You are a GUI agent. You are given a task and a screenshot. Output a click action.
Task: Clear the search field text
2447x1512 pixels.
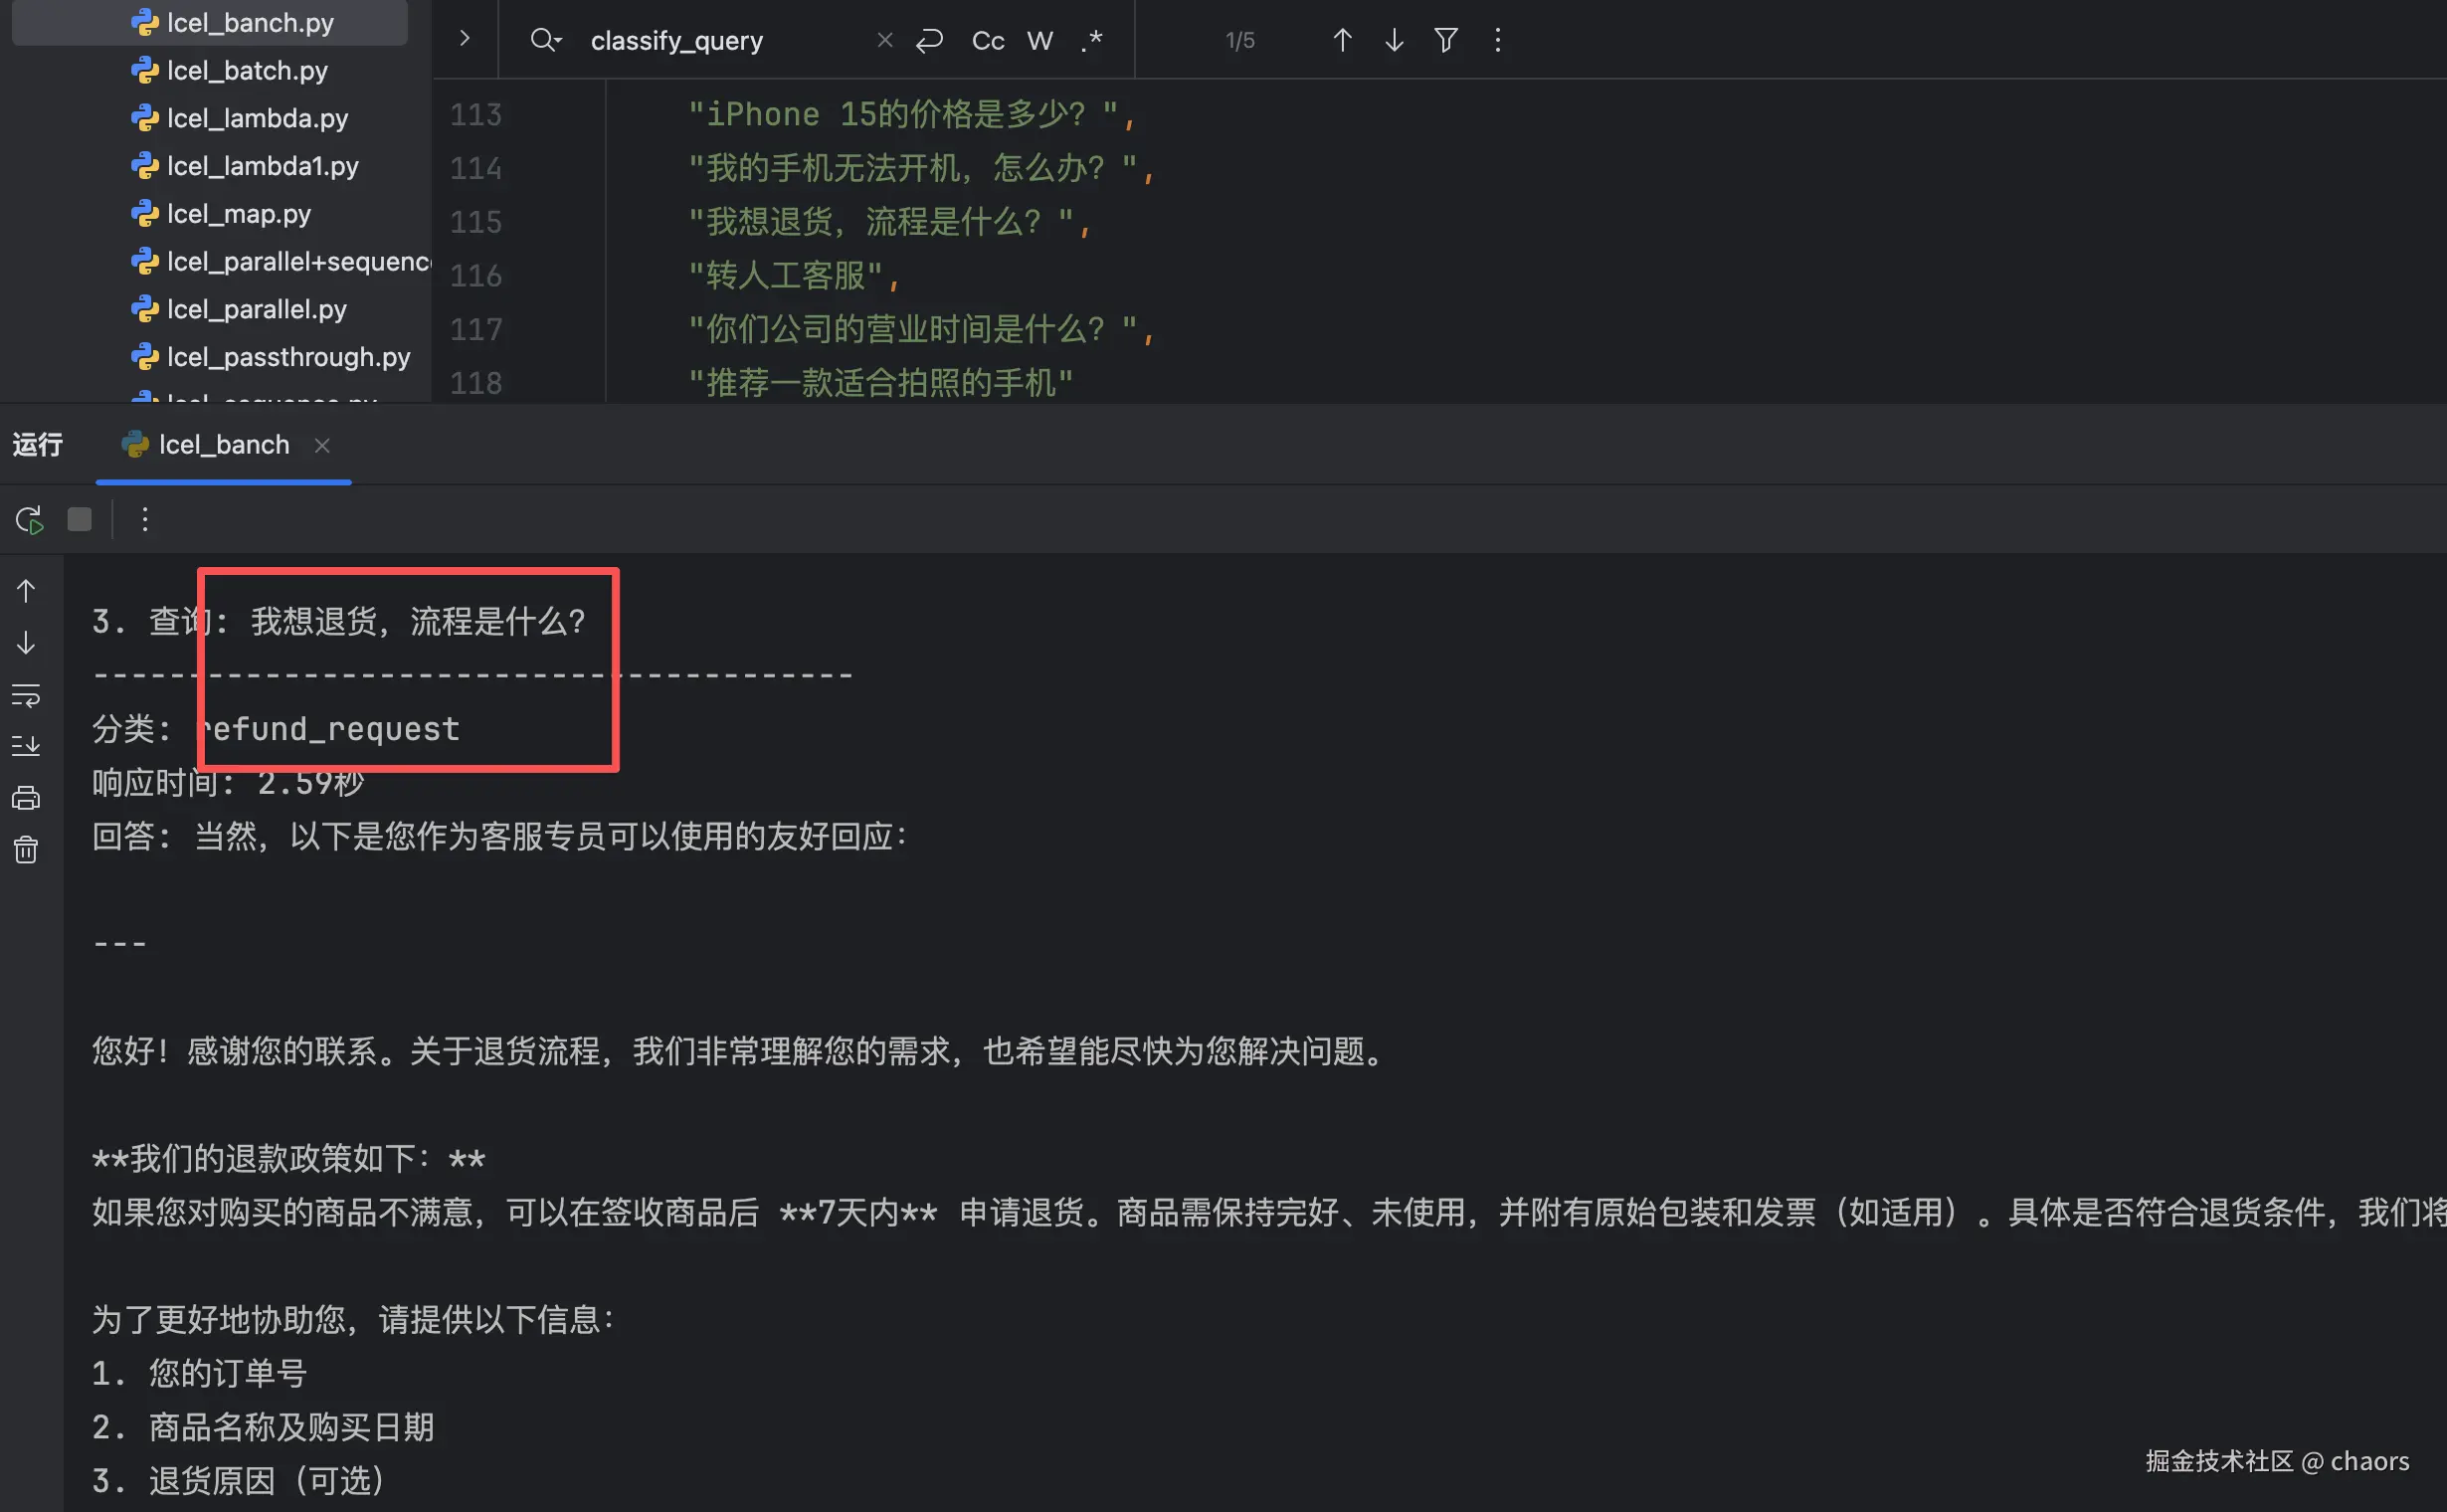tap(884, 41)
